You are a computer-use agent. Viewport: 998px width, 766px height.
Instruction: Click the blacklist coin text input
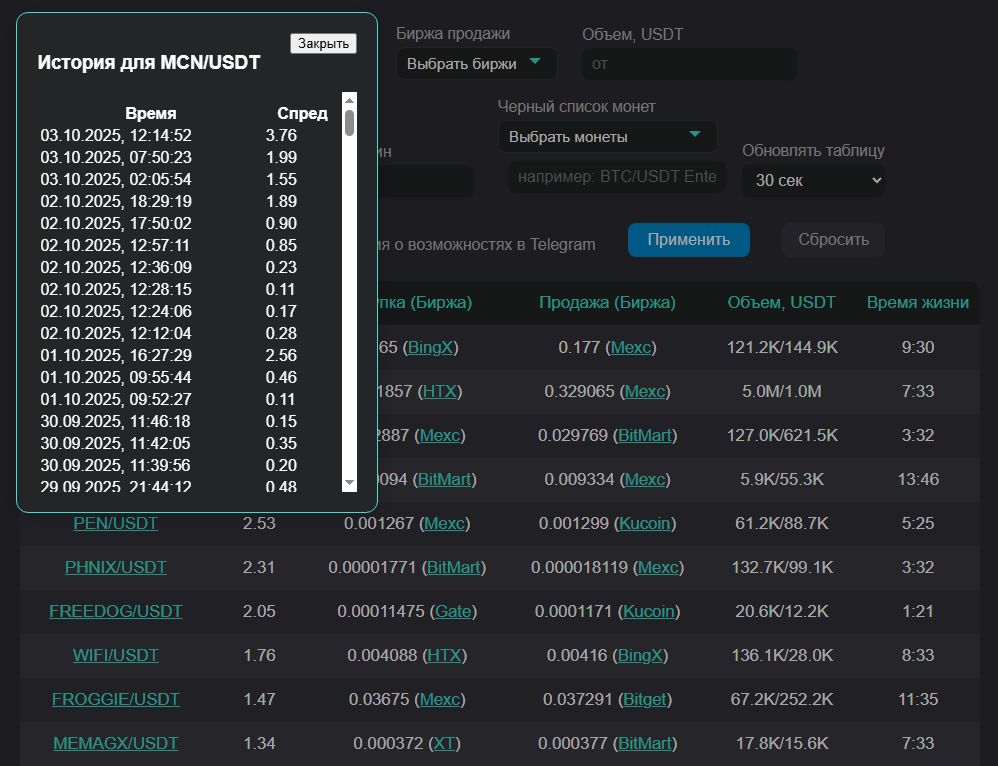pos(616,176)
